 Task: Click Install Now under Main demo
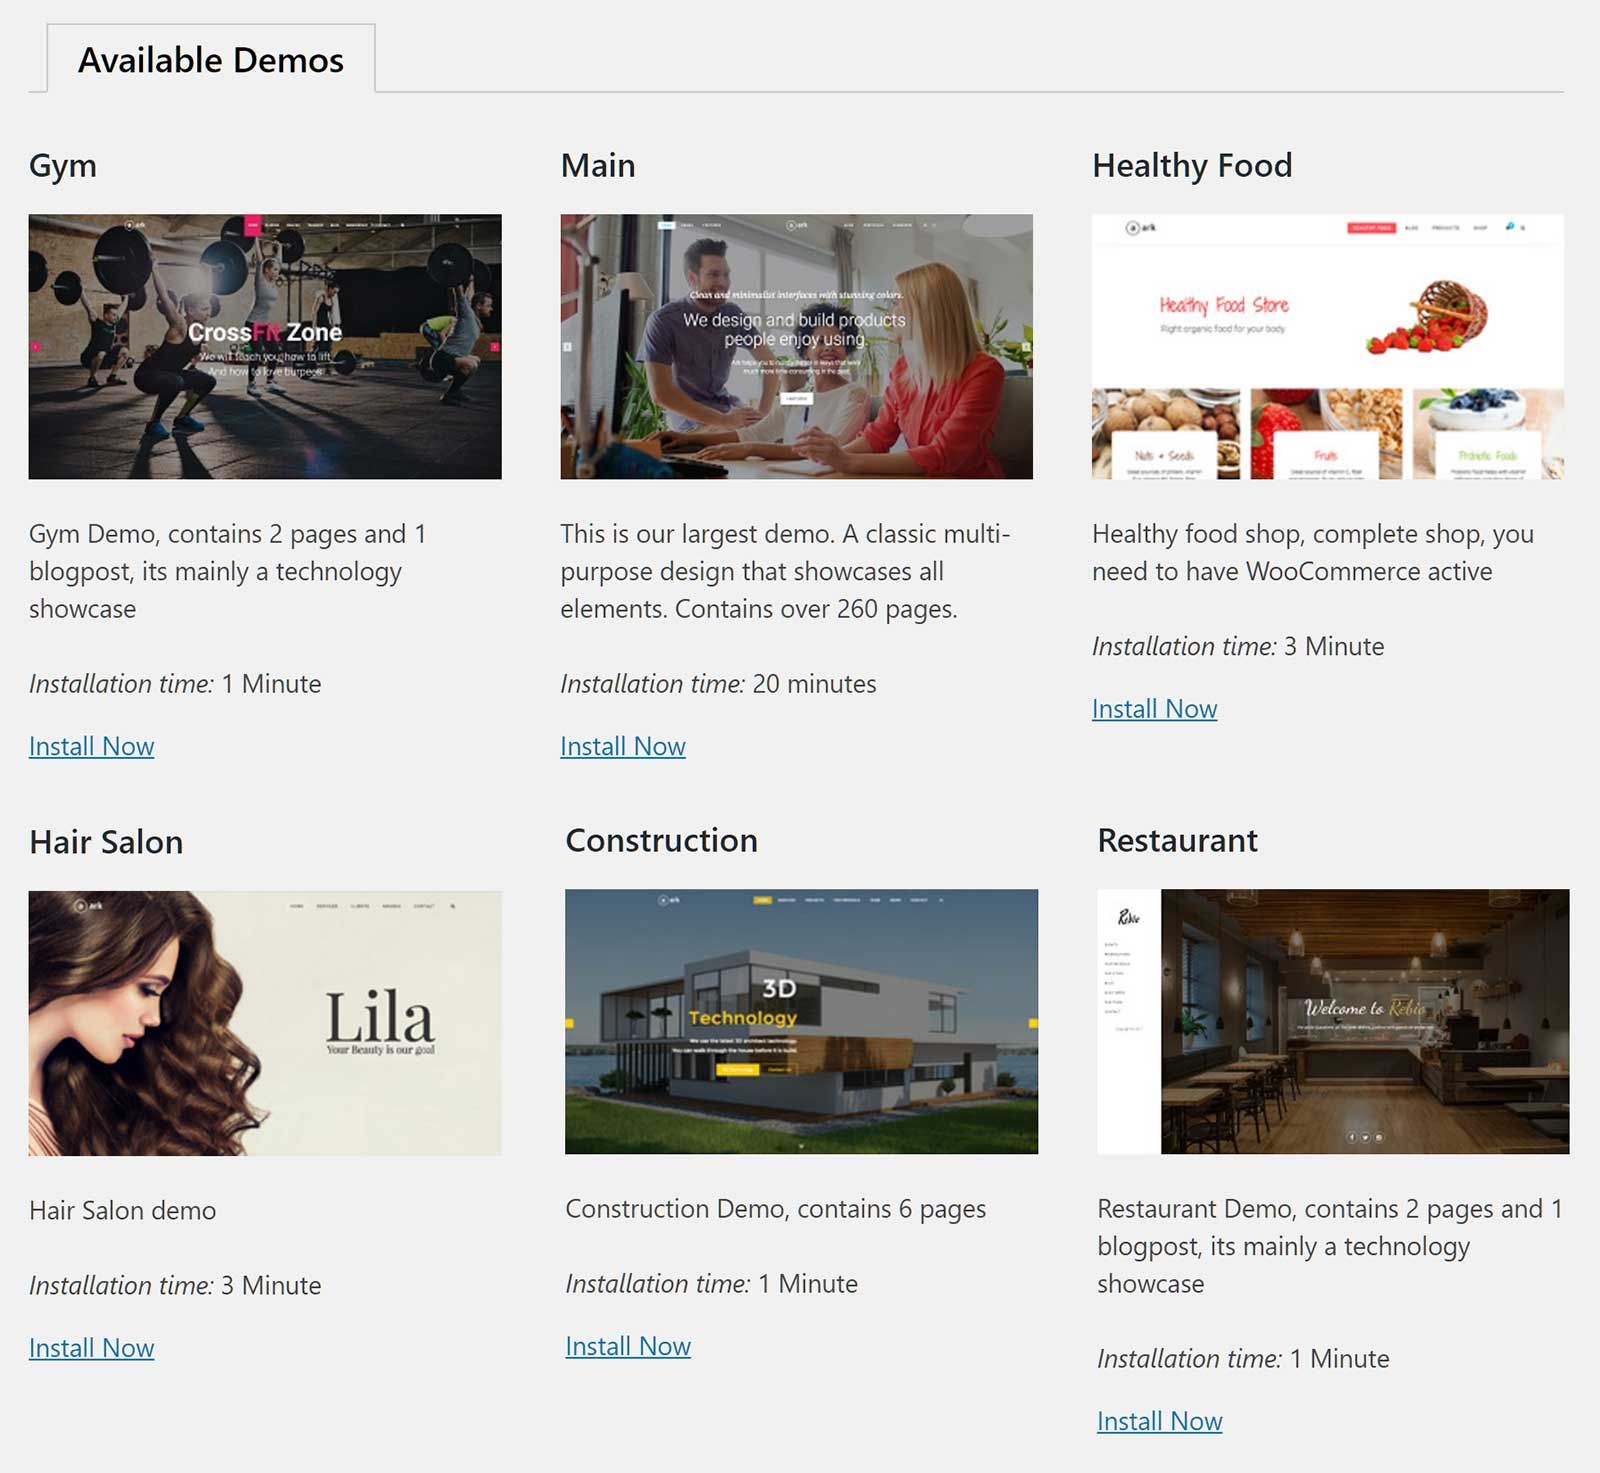623,746
